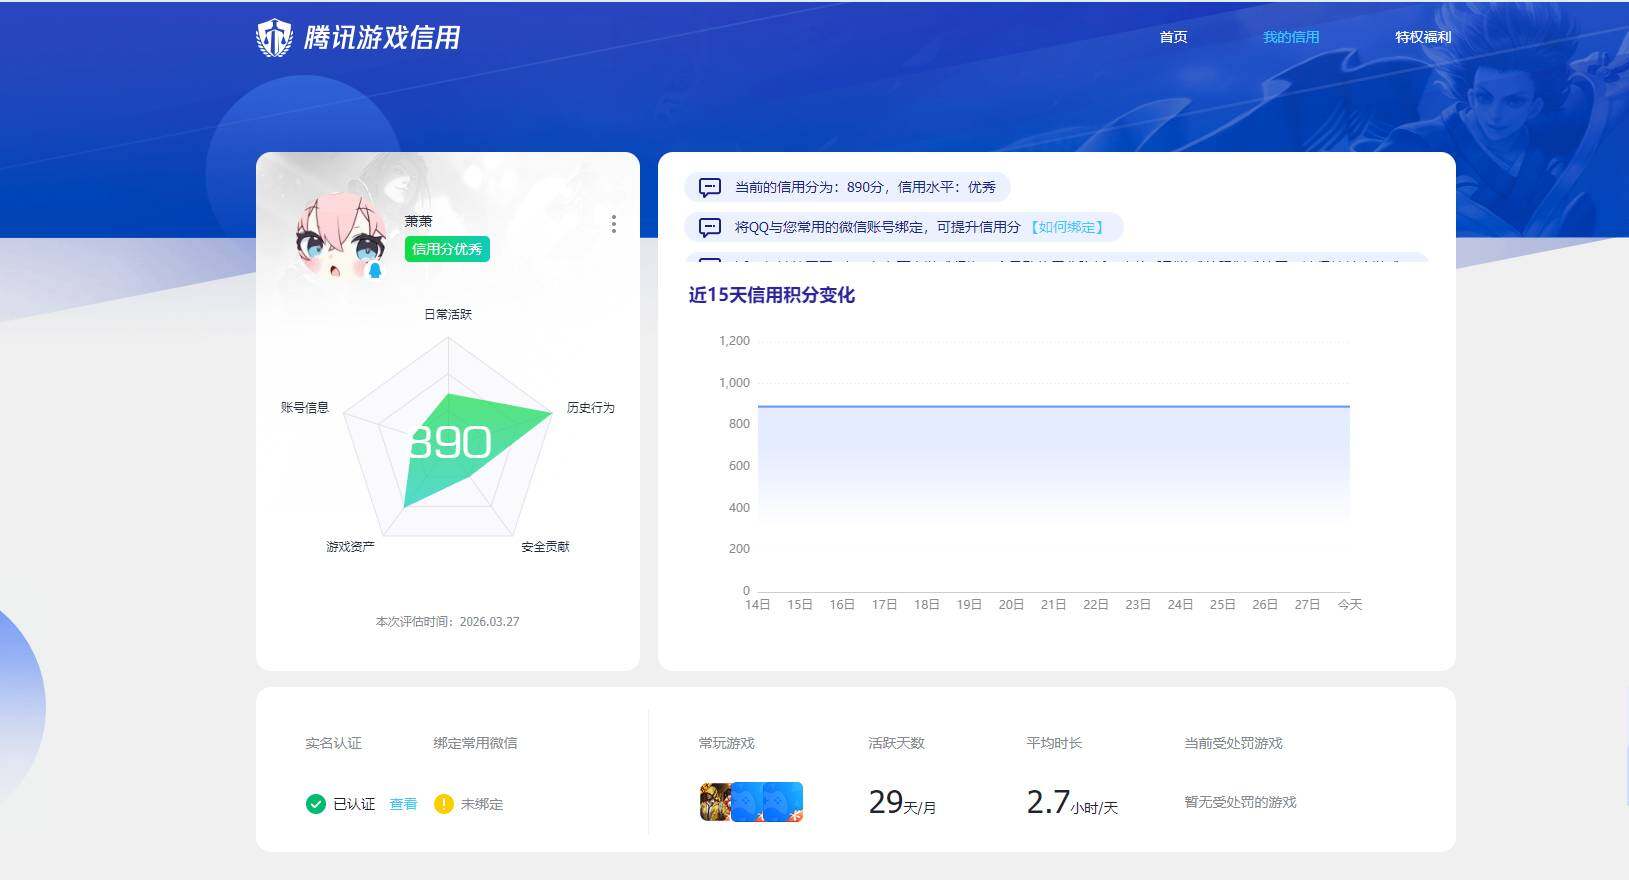The image size is (1629, 880).
Task: Click the chat icon beside the 890分 credit message
Action: (x=709, y=187)
